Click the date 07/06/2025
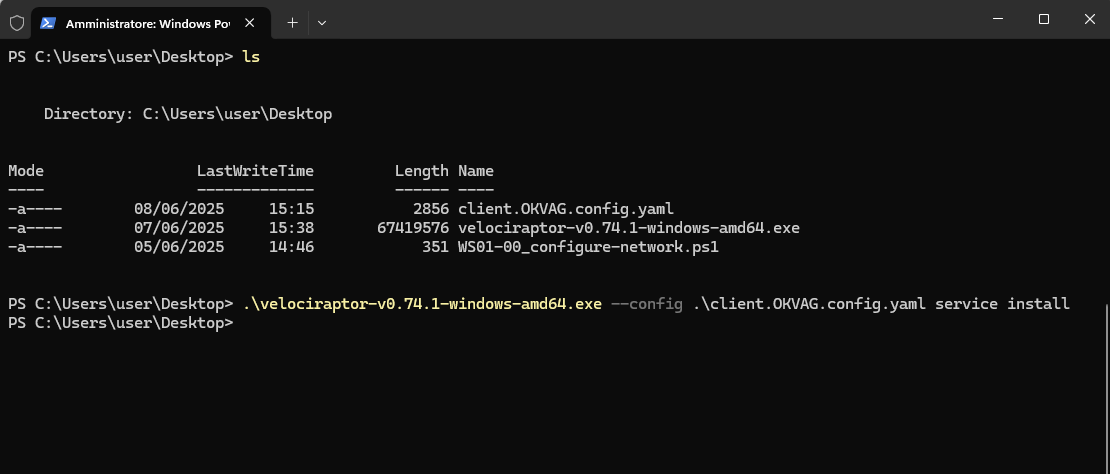 click(x=179, y=228)
